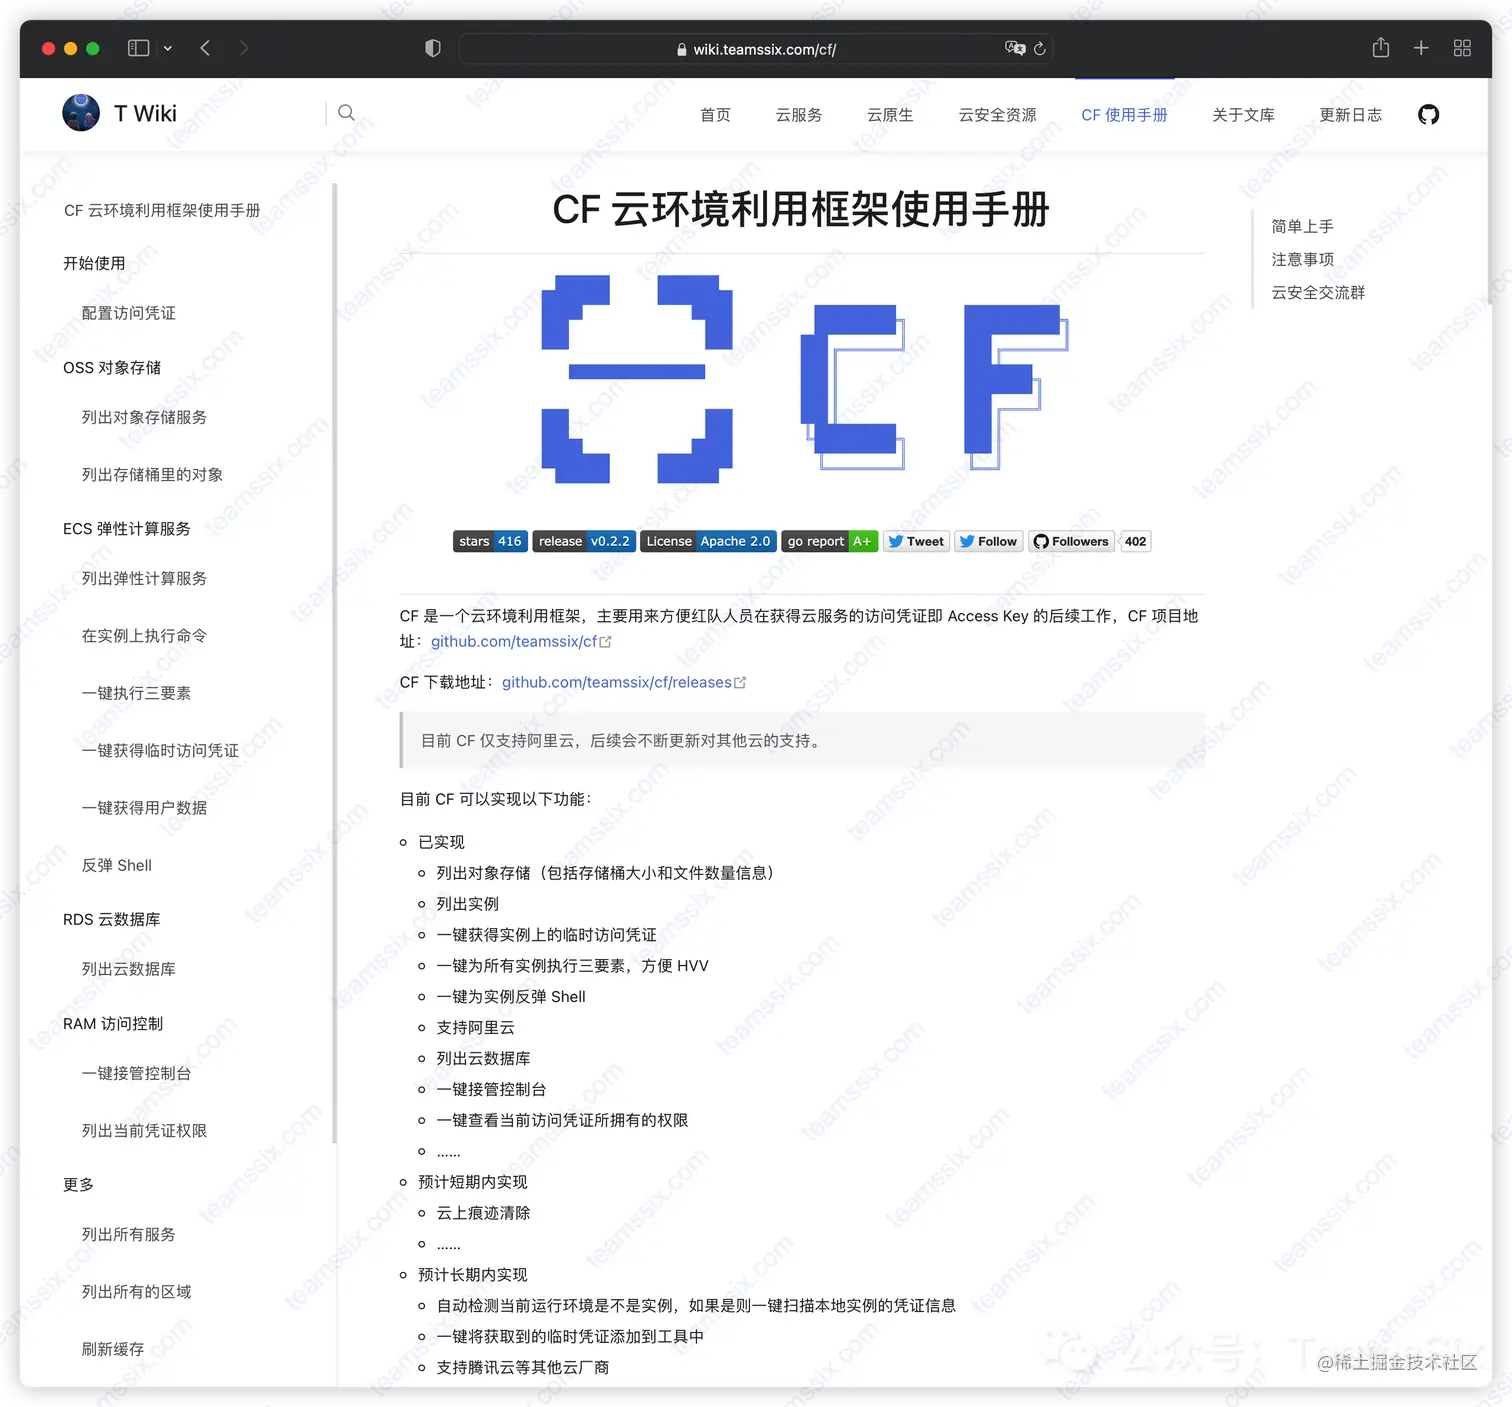This screenshot has height=1407, width=1512.
Task: Click the sidebar vertical scrollbar
Action: [x=335, y=663]
